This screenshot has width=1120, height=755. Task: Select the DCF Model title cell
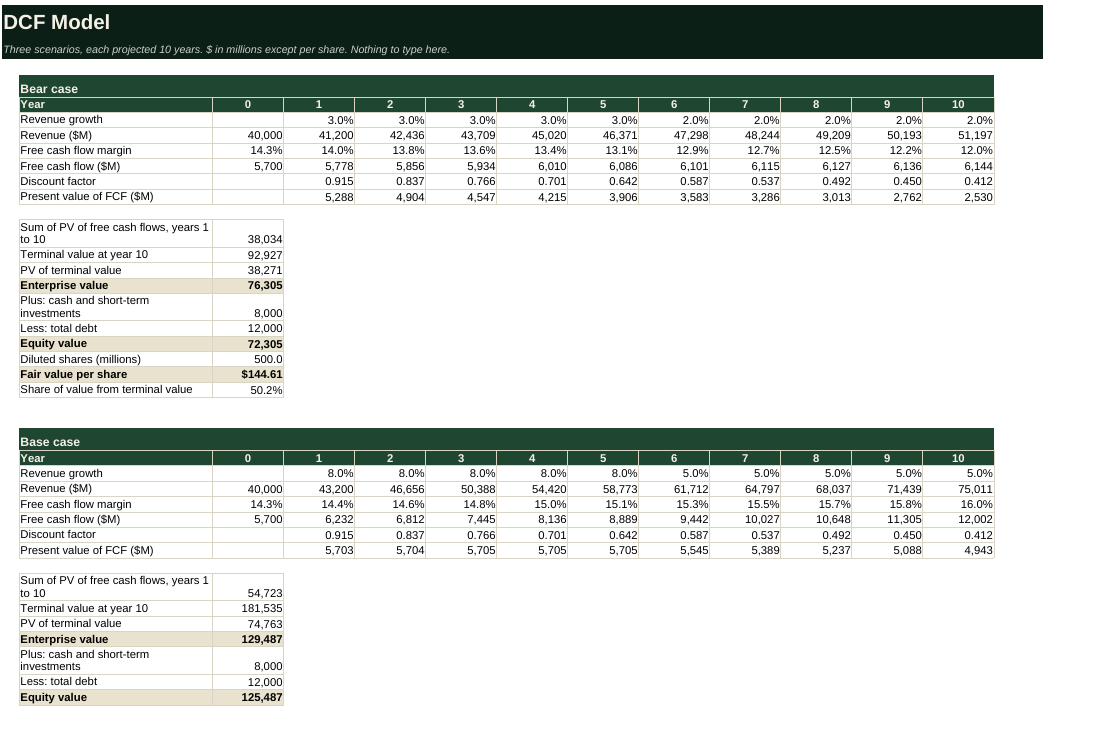click(x=522, y=22)
